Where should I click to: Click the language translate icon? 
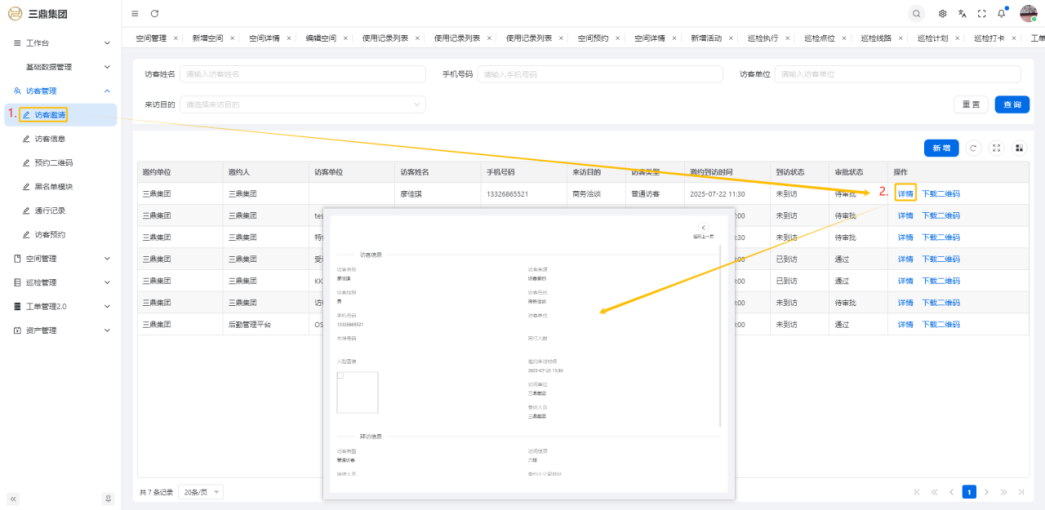(x=962, y=13)
